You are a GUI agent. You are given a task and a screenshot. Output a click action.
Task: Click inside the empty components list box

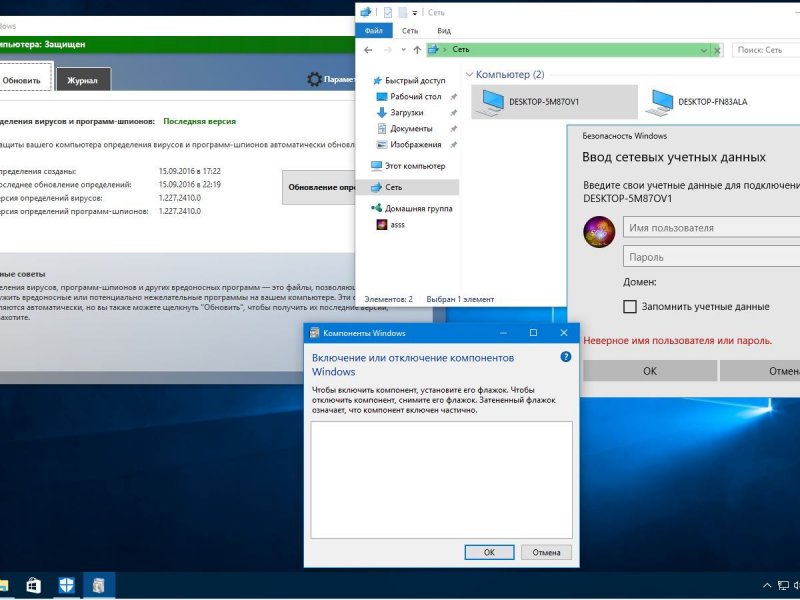click(x=441, y=480)
